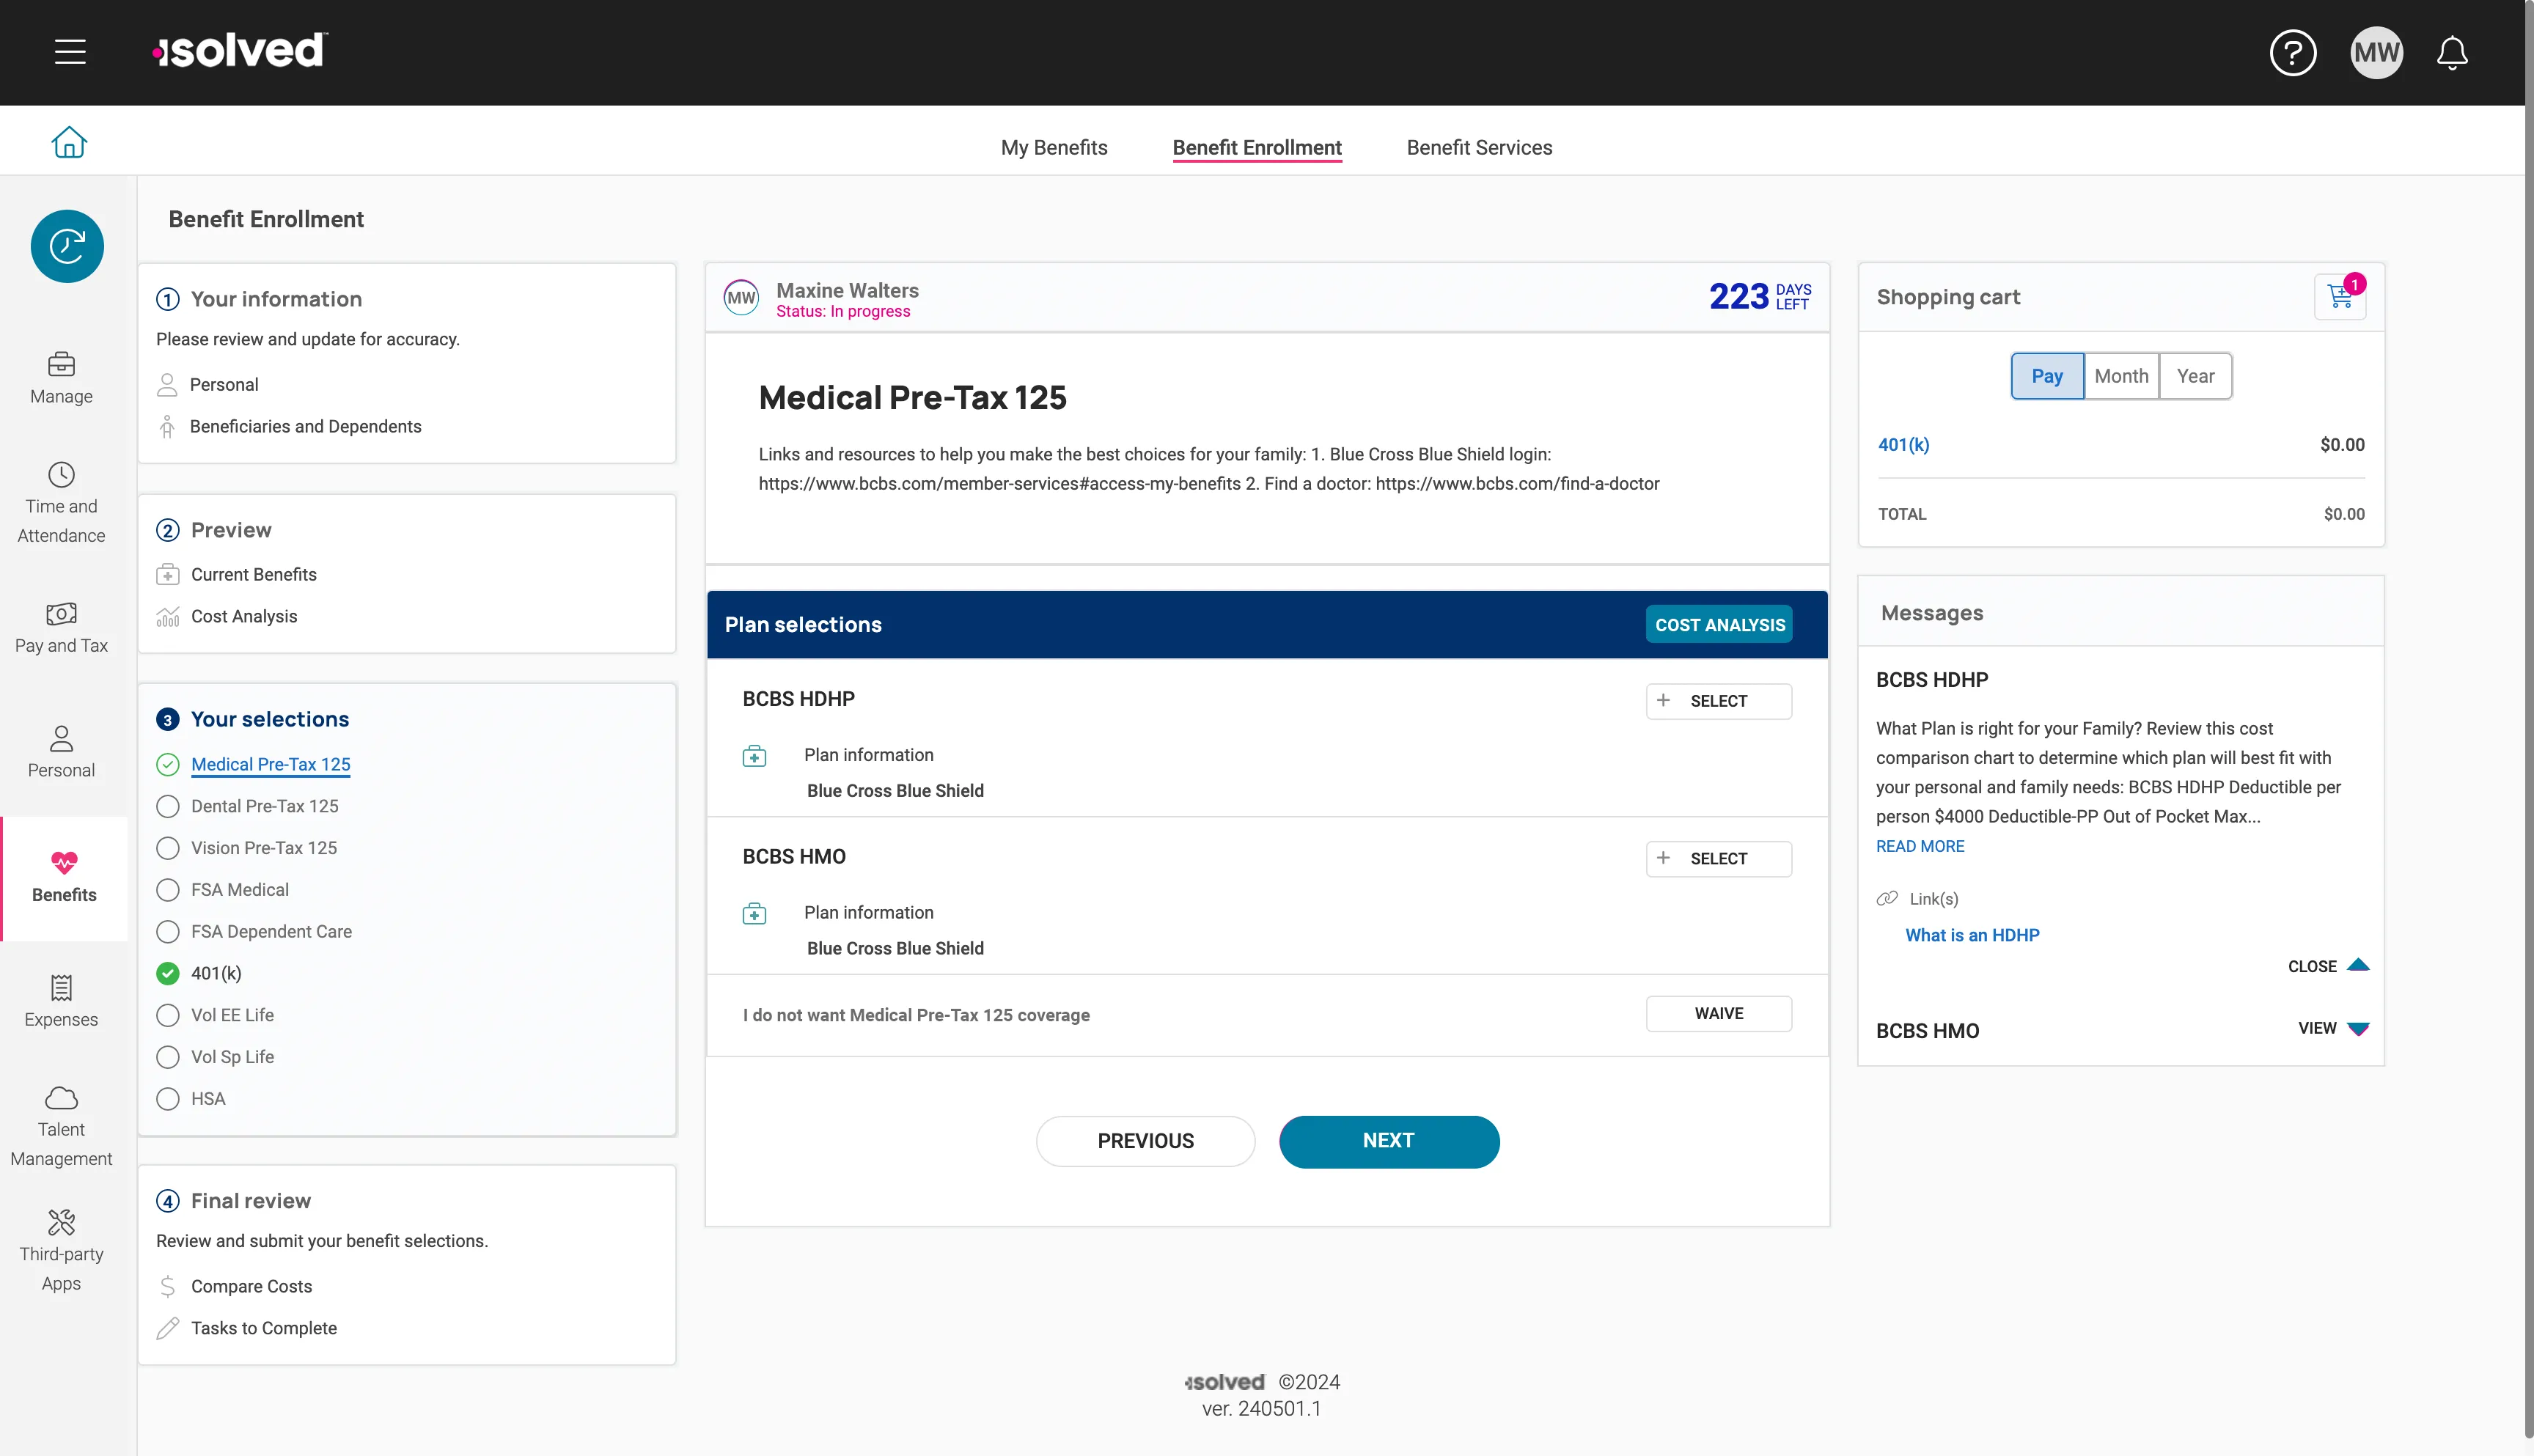This screenshot has height=1456, width=2534.
Task: Open the What is an HDHP link
Action: (1972, 935)
